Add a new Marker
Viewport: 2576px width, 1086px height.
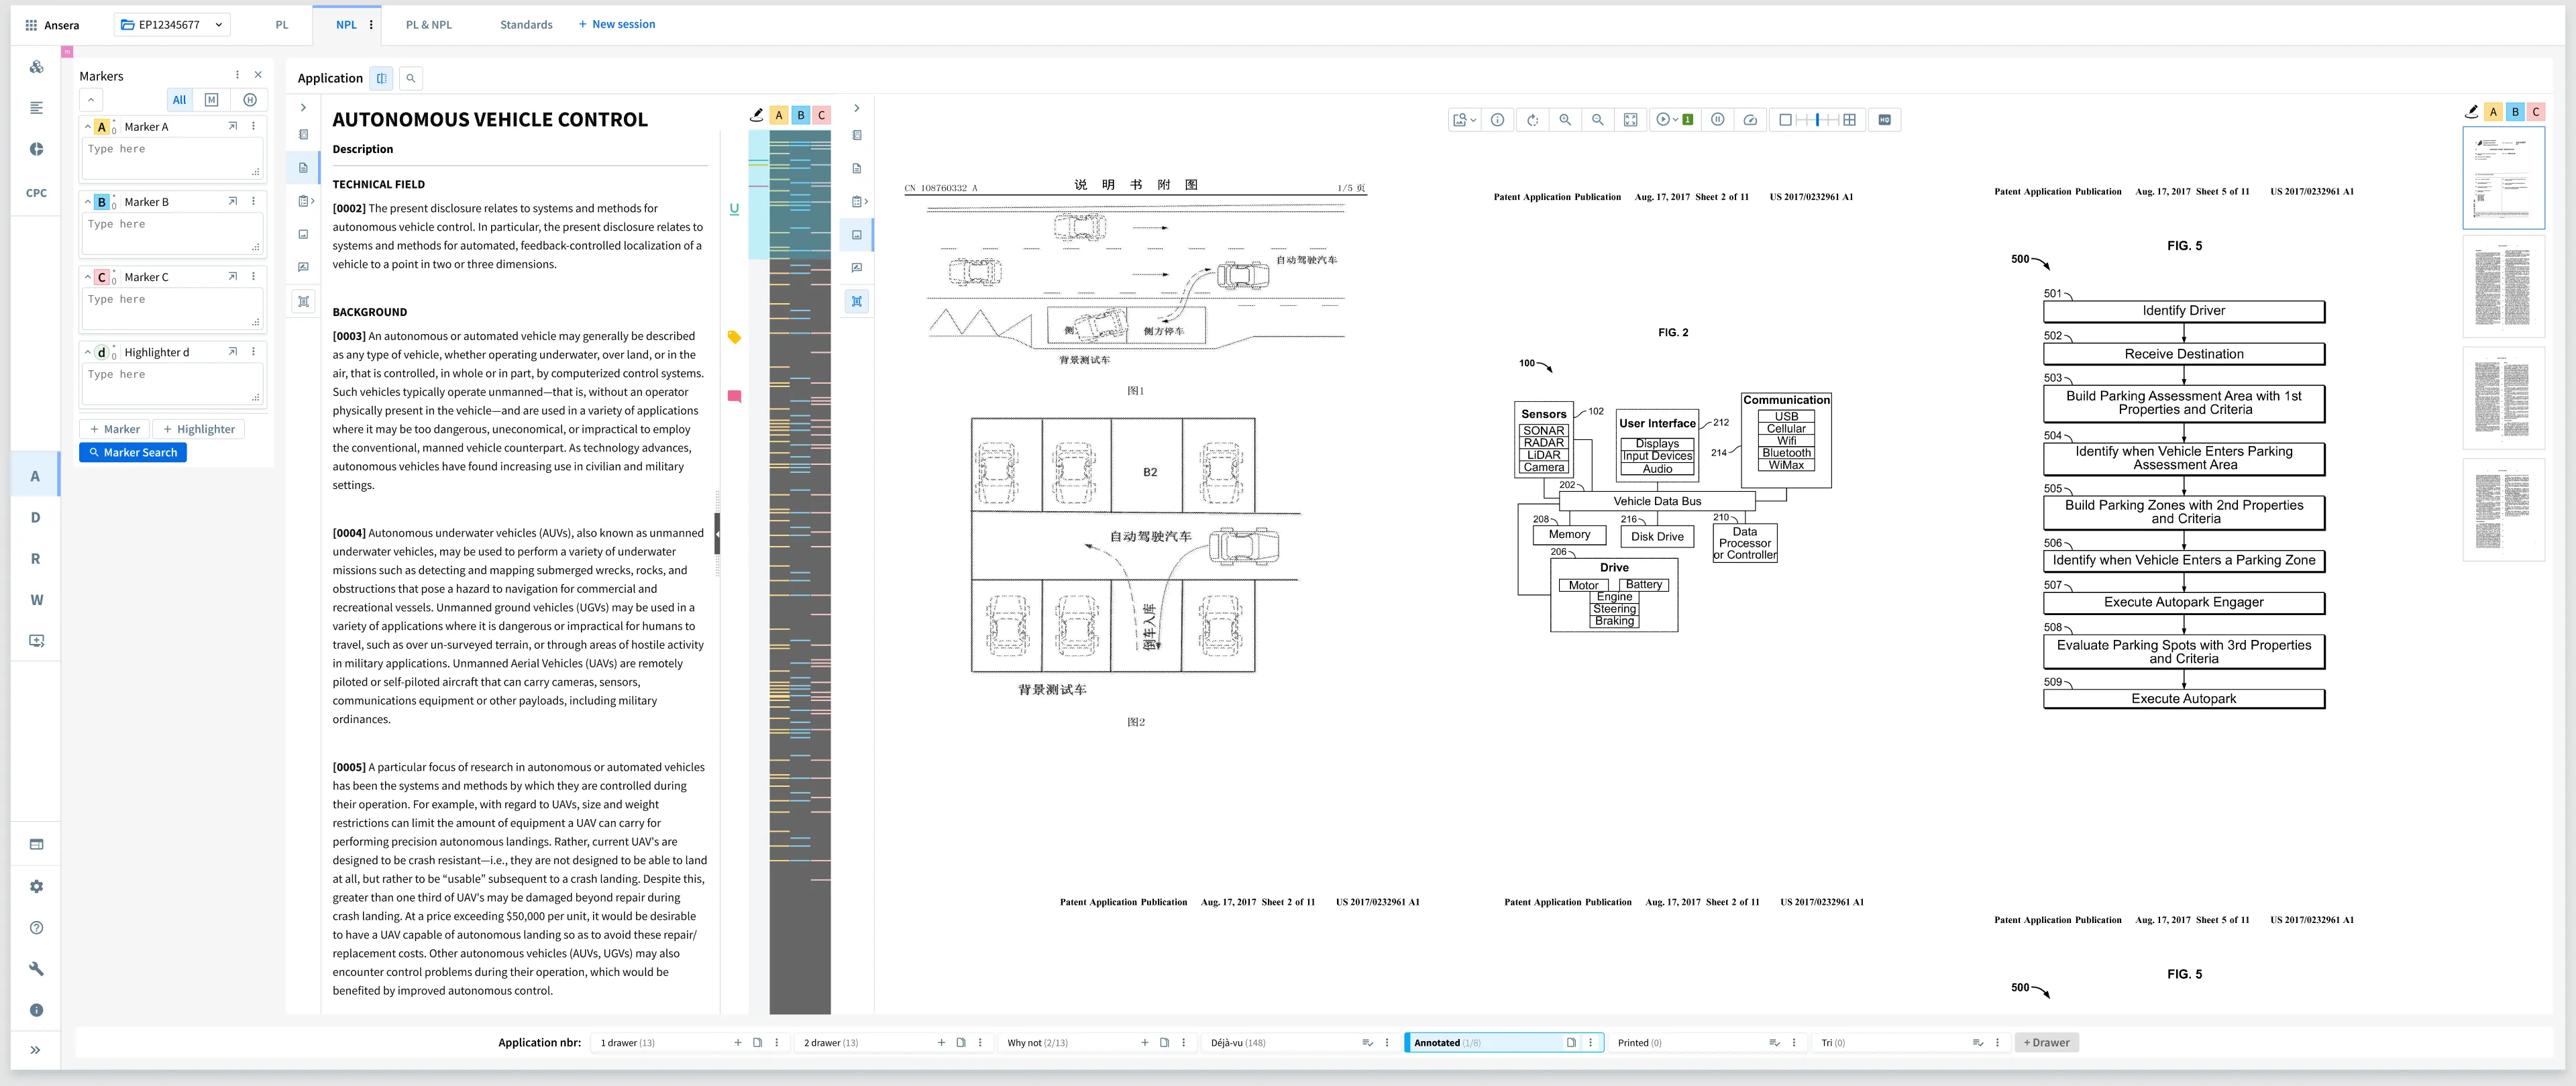(114, 429)
